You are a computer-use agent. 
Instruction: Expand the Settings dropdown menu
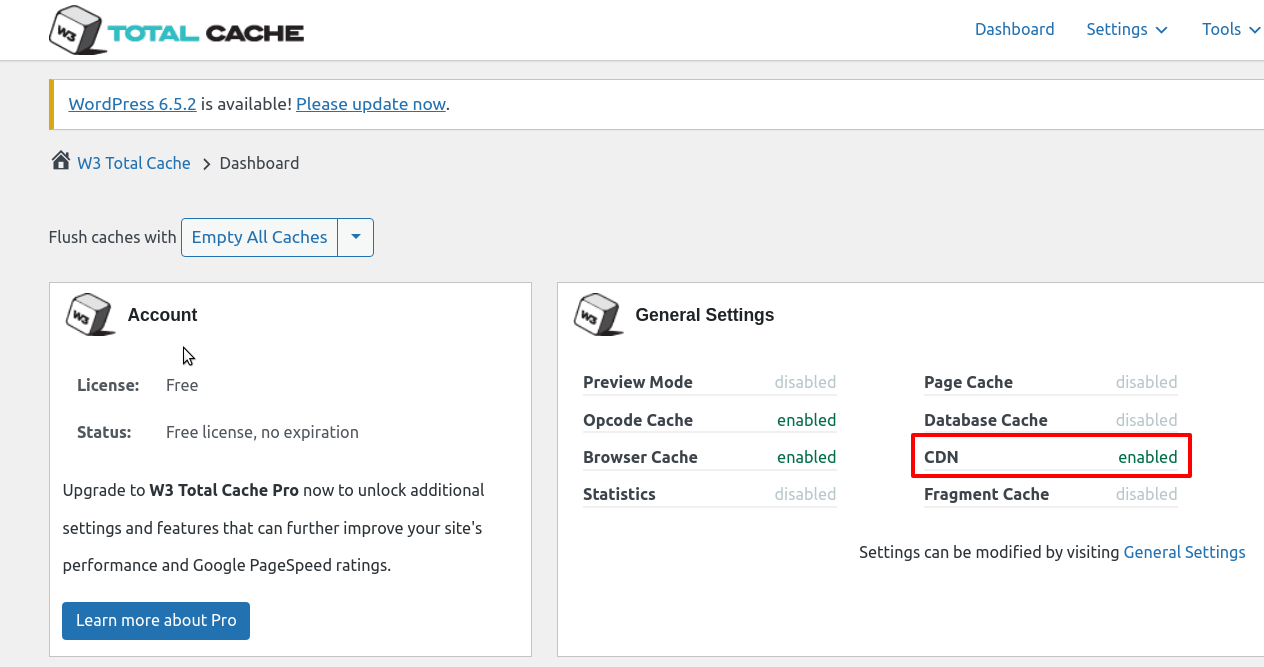coord(1126,29)
